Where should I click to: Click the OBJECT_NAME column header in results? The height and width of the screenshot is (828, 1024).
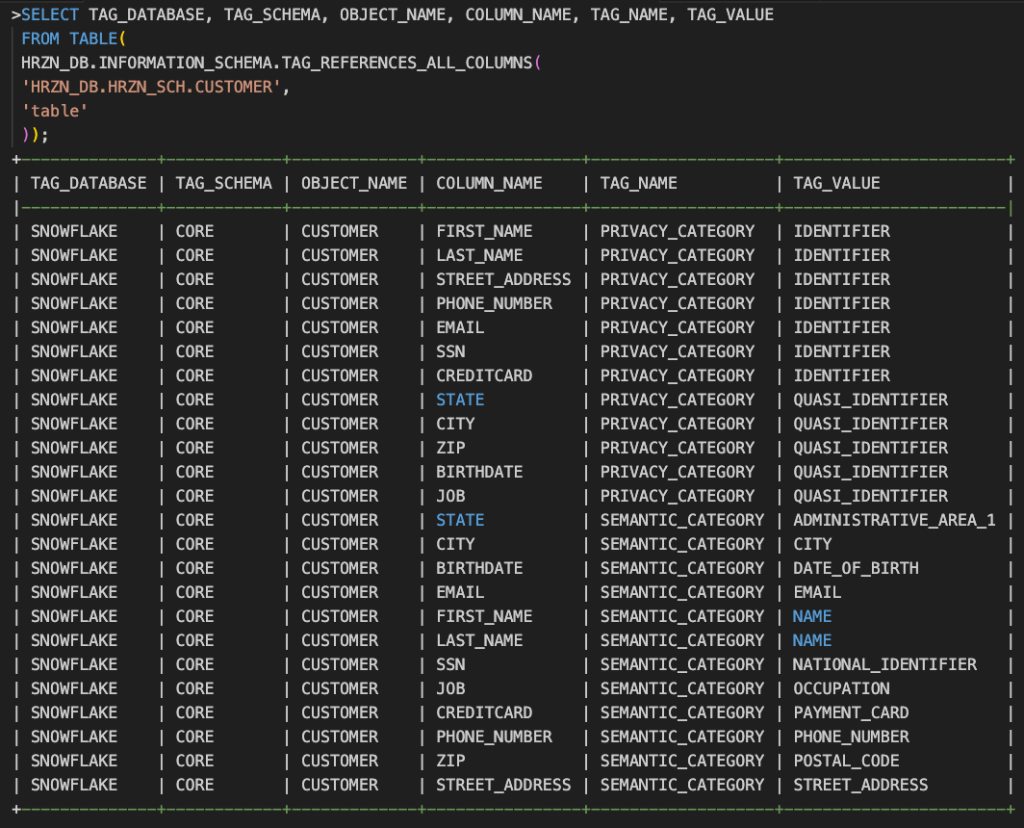354,183
